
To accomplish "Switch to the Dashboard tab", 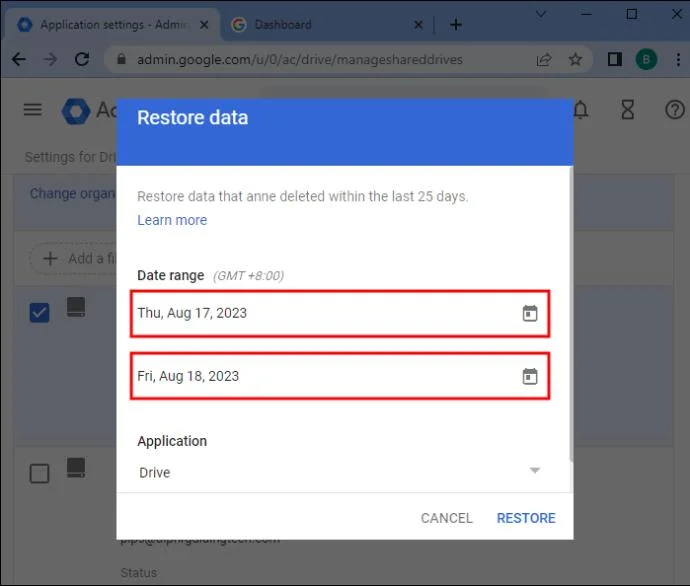I will pos(327,25).
